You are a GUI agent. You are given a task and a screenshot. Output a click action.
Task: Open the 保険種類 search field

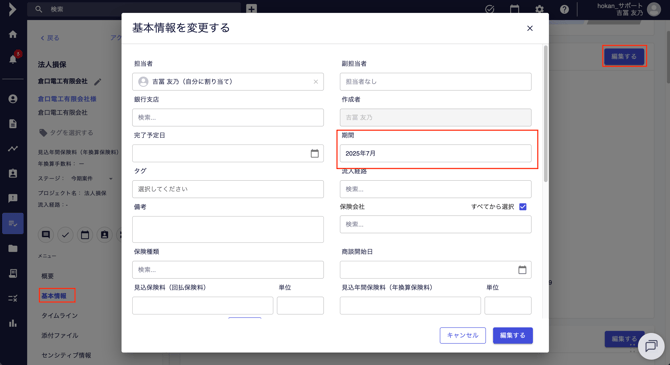tap(228, 270)
